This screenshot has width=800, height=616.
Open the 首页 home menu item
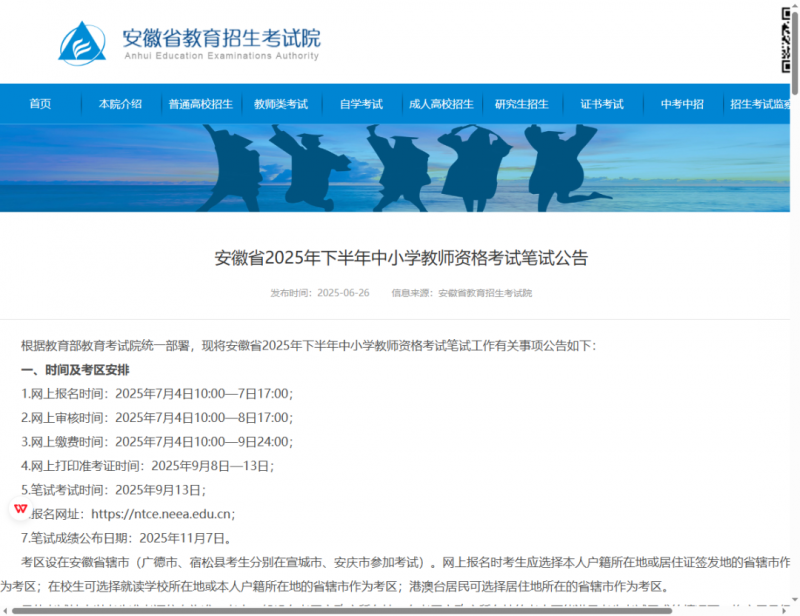point(40,104)
